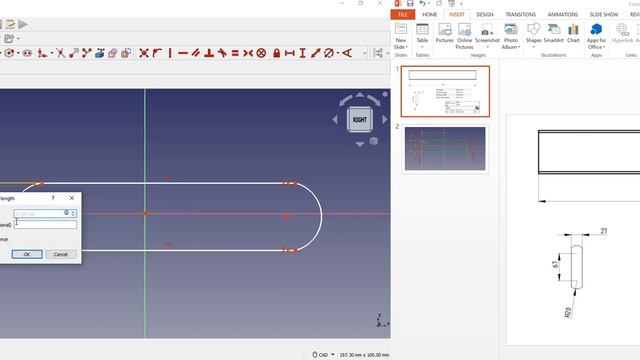Select the external geometry tool
The image size is (640, 360).
[100, 53]
